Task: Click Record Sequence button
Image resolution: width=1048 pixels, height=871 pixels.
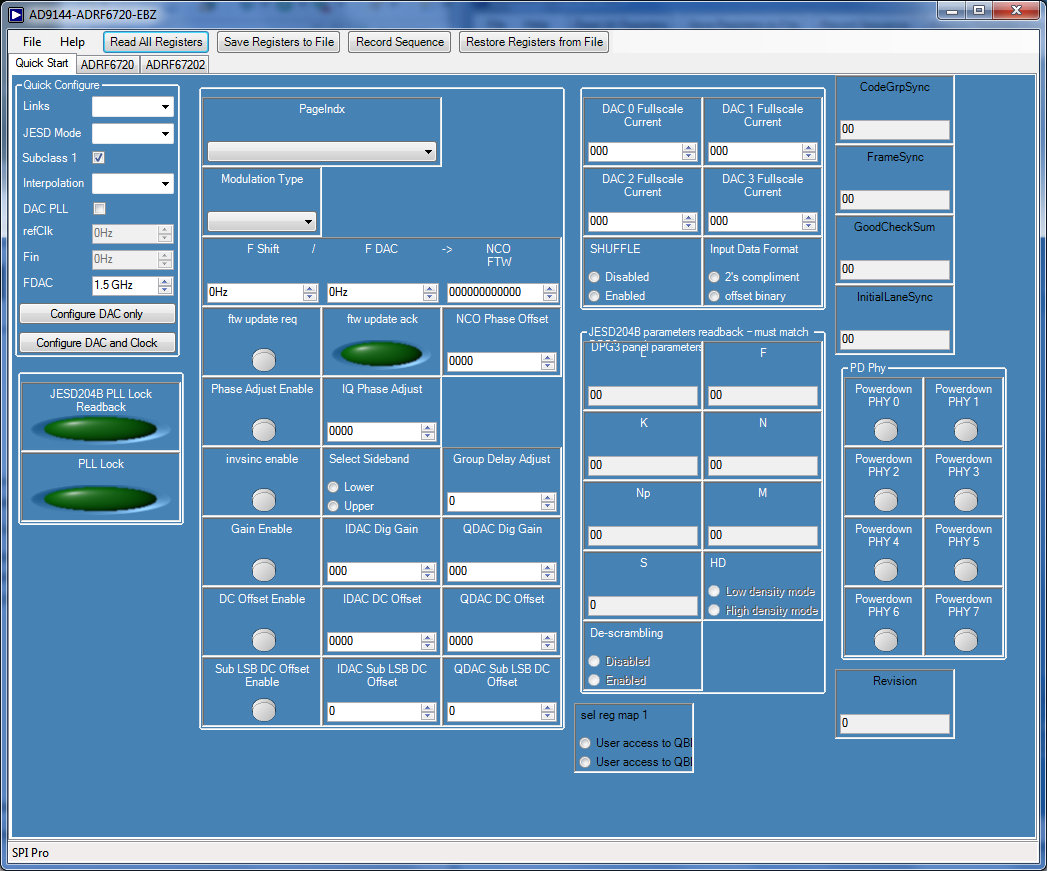Action: (400, 42)
